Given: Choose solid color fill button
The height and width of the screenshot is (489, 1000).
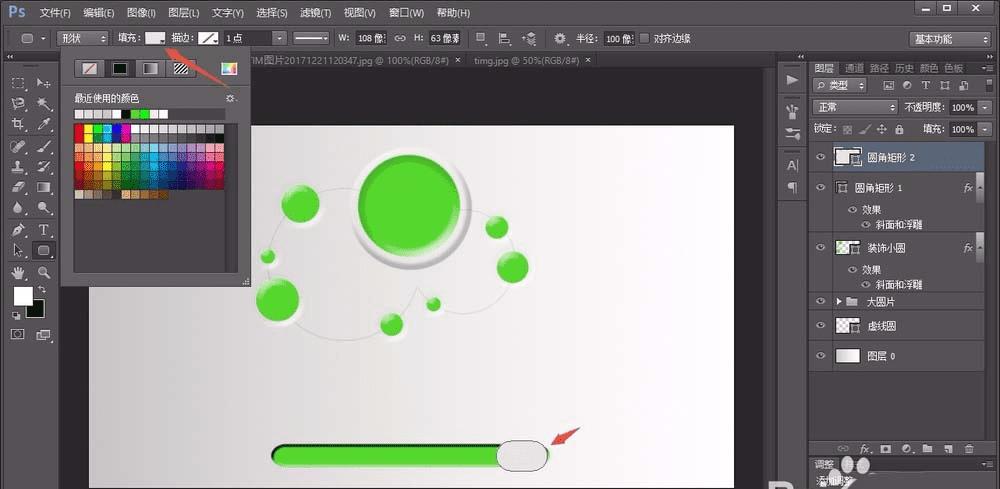Looking at the screenshot, I should click(120, 68).
